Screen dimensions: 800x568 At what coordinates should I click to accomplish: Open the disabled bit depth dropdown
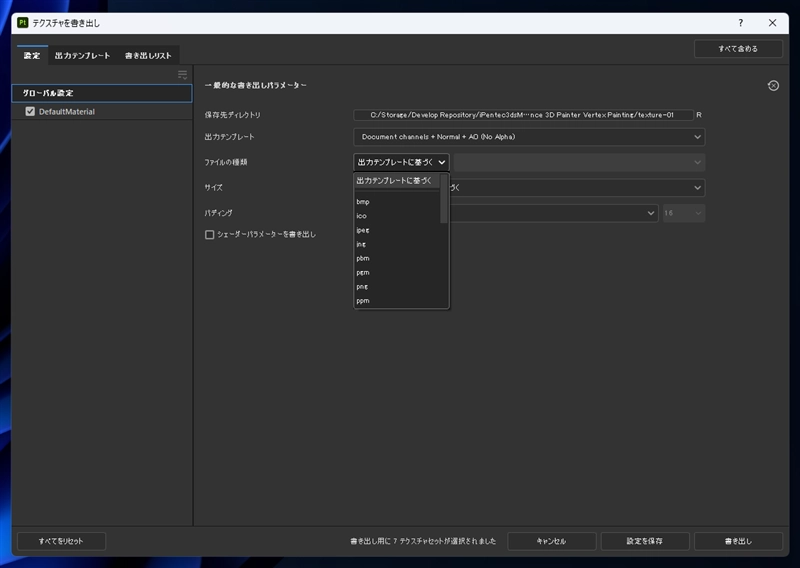(x=580, y=162)
